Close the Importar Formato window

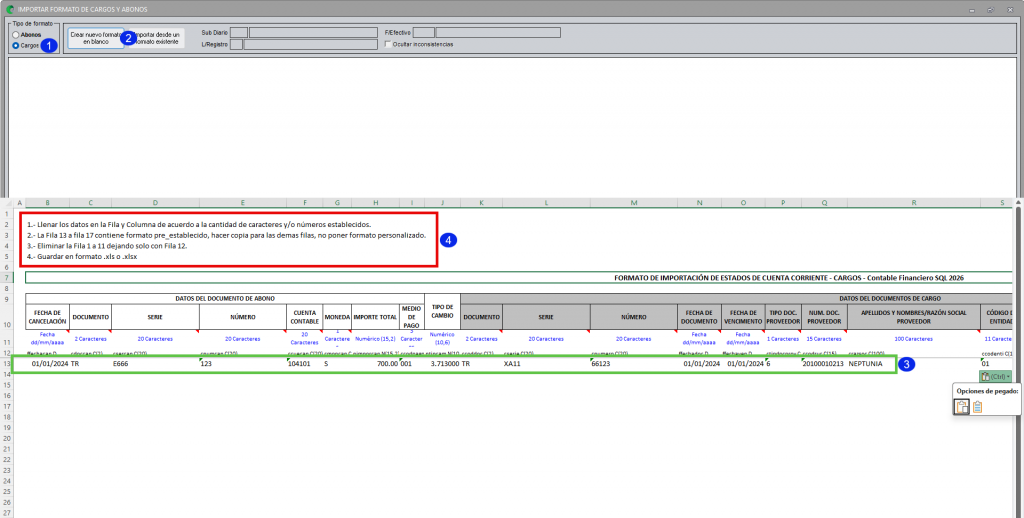1010,10
